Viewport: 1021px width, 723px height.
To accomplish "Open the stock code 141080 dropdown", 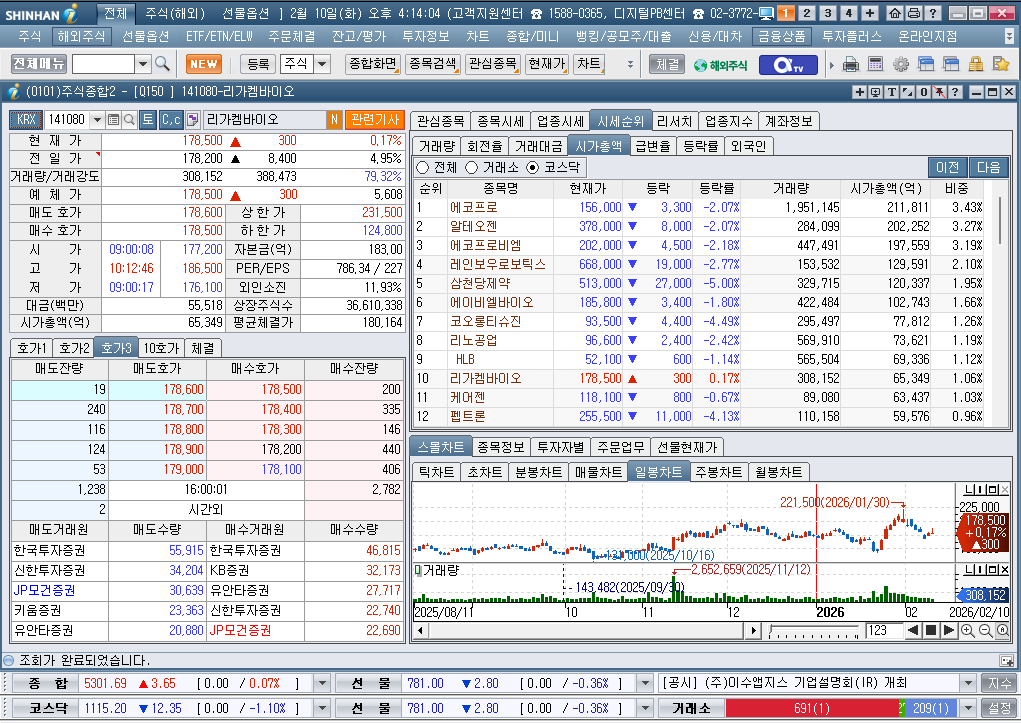I will tap(97, 119).
